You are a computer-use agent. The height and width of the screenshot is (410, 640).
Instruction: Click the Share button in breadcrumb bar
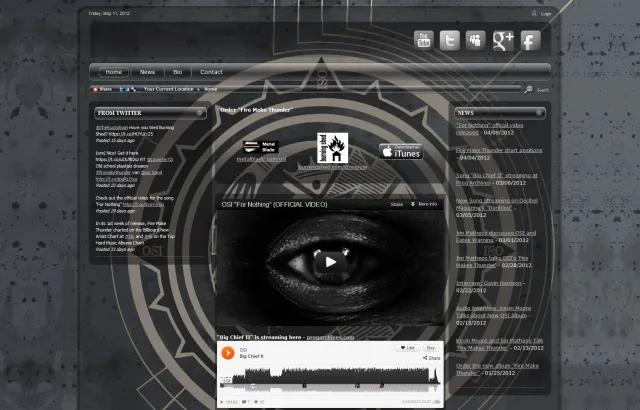[x=102, y=89]
